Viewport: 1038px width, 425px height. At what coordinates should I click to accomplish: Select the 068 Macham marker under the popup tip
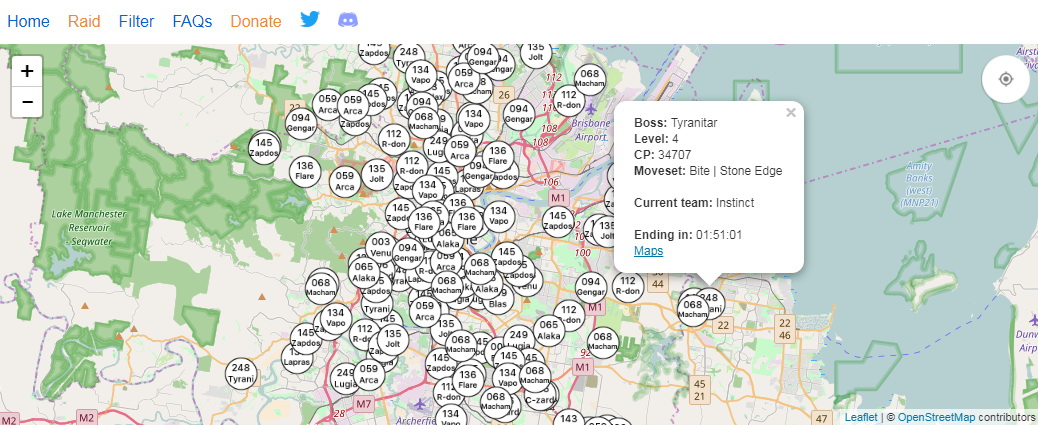[693, 309]
